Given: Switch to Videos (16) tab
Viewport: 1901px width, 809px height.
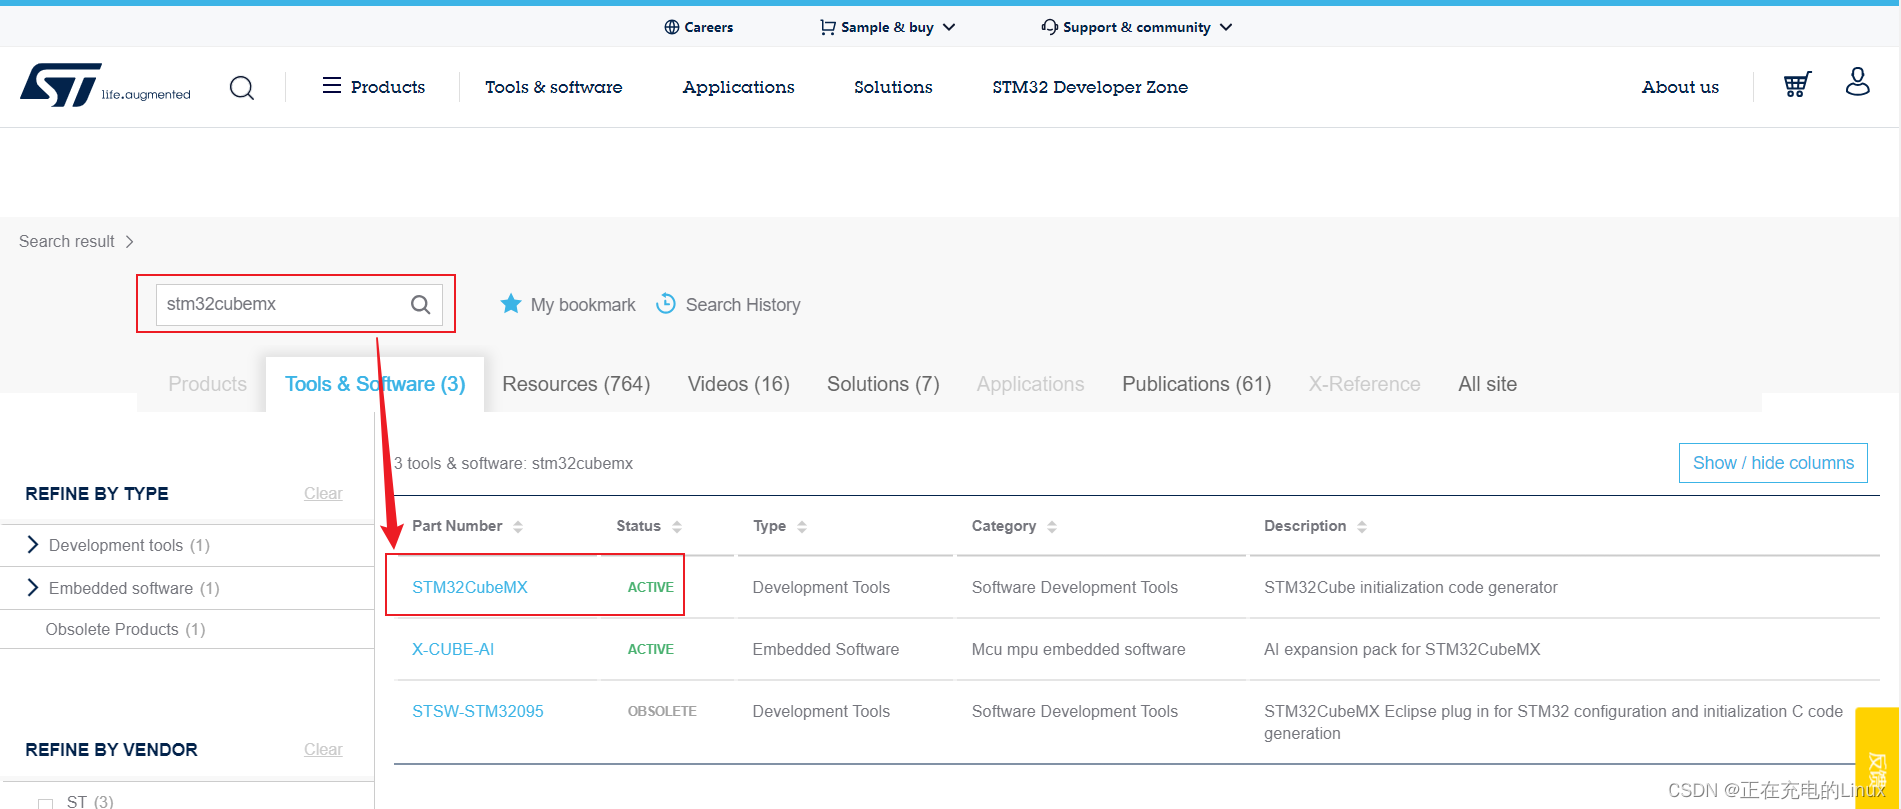Looking at the screenshot, I should click(x=739, y=384).
